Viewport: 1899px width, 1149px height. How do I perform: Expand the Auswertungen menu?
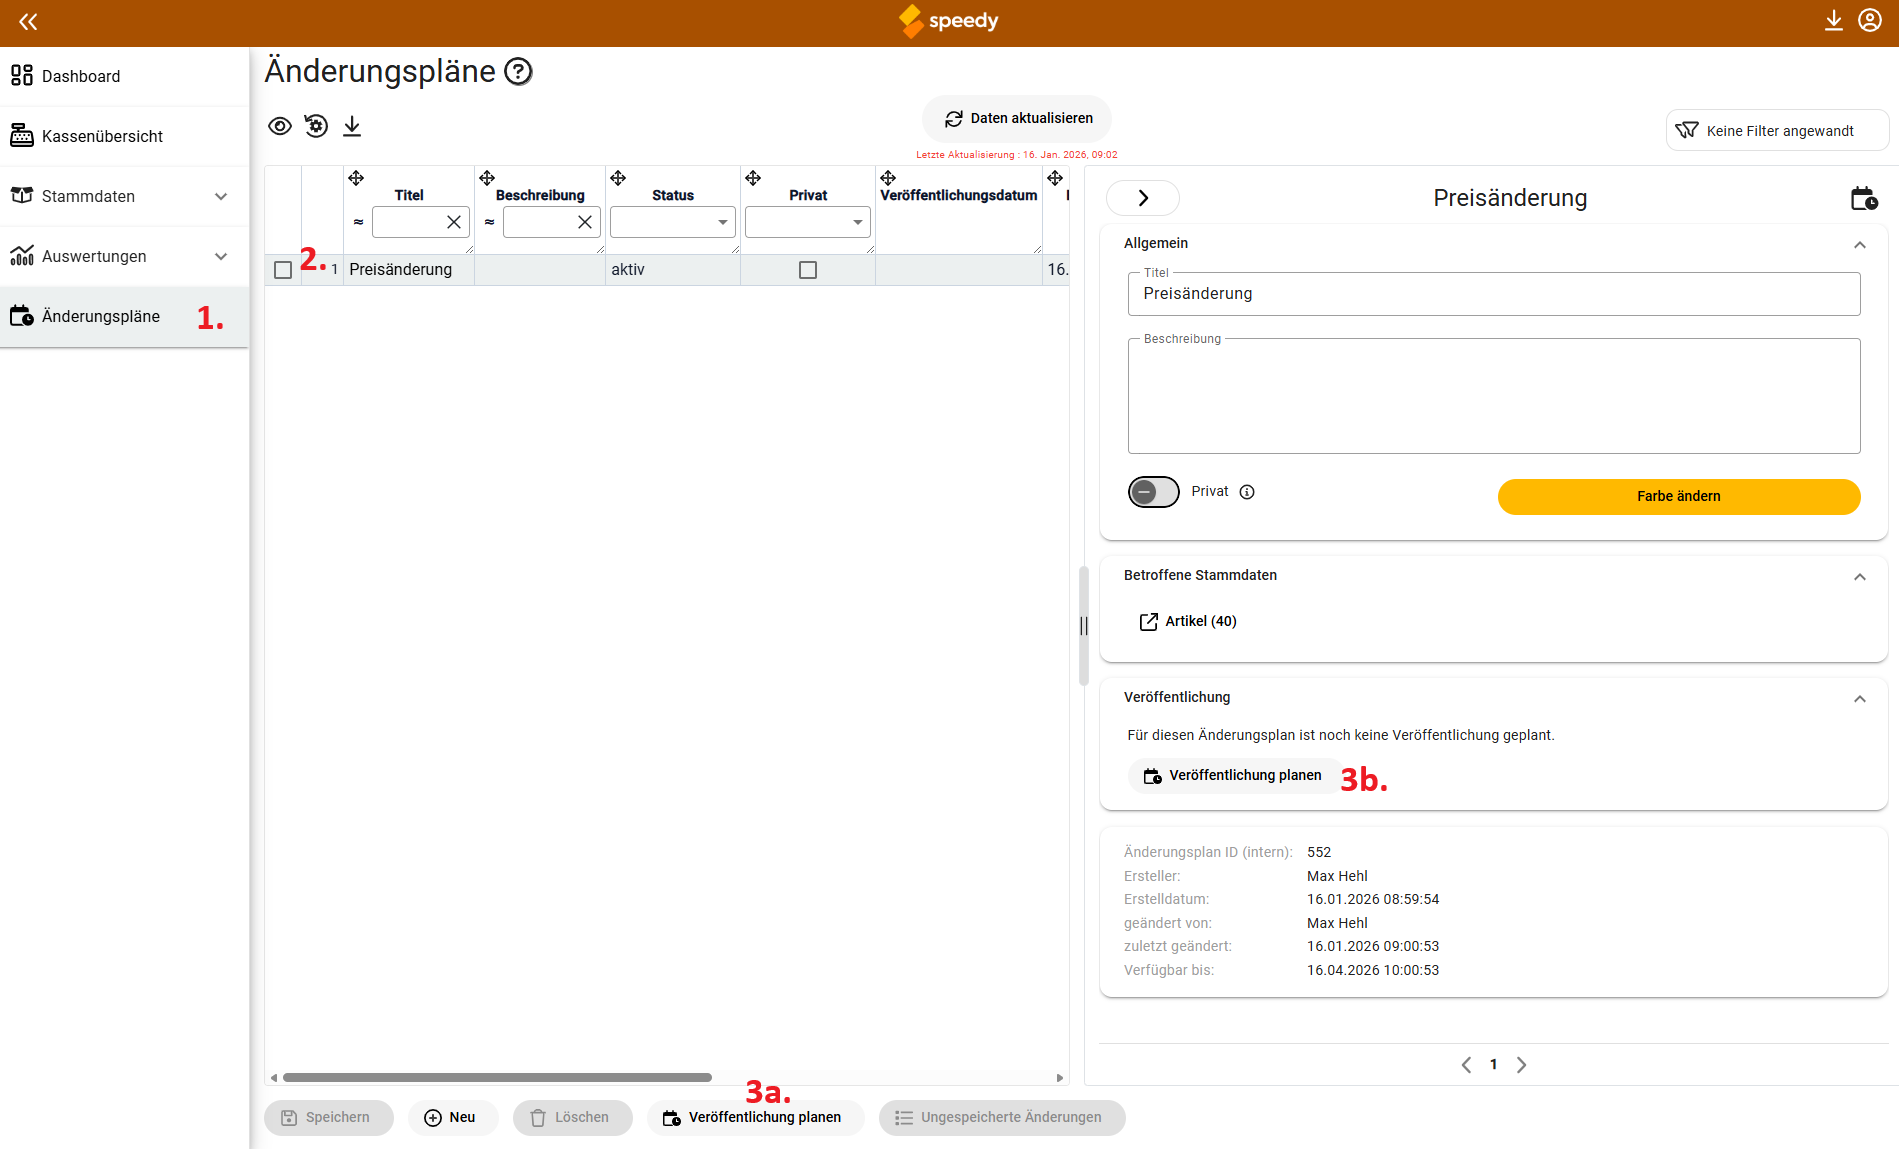(124, 256)
